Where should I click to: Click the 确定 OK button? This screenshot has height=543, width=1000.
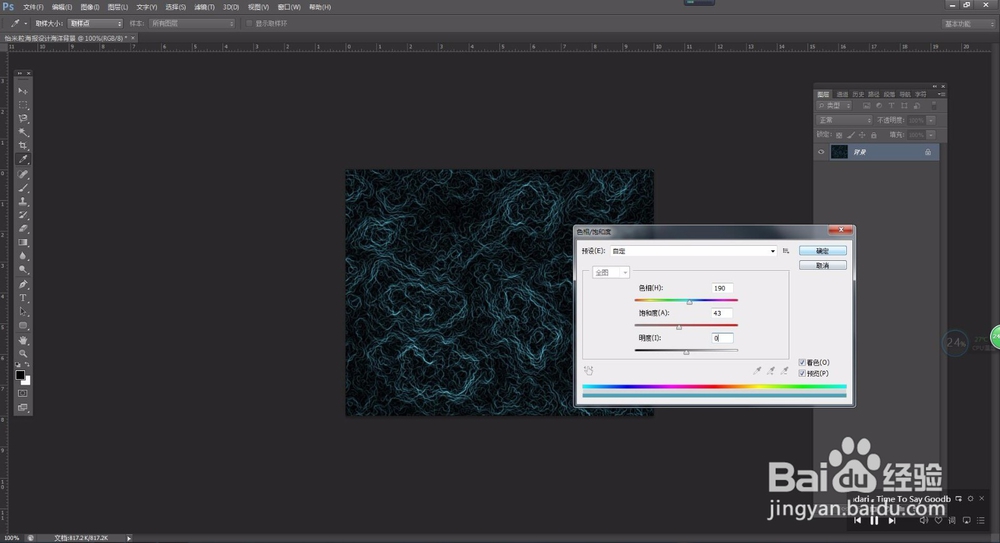pyautogui.click(x=823, y=251)
